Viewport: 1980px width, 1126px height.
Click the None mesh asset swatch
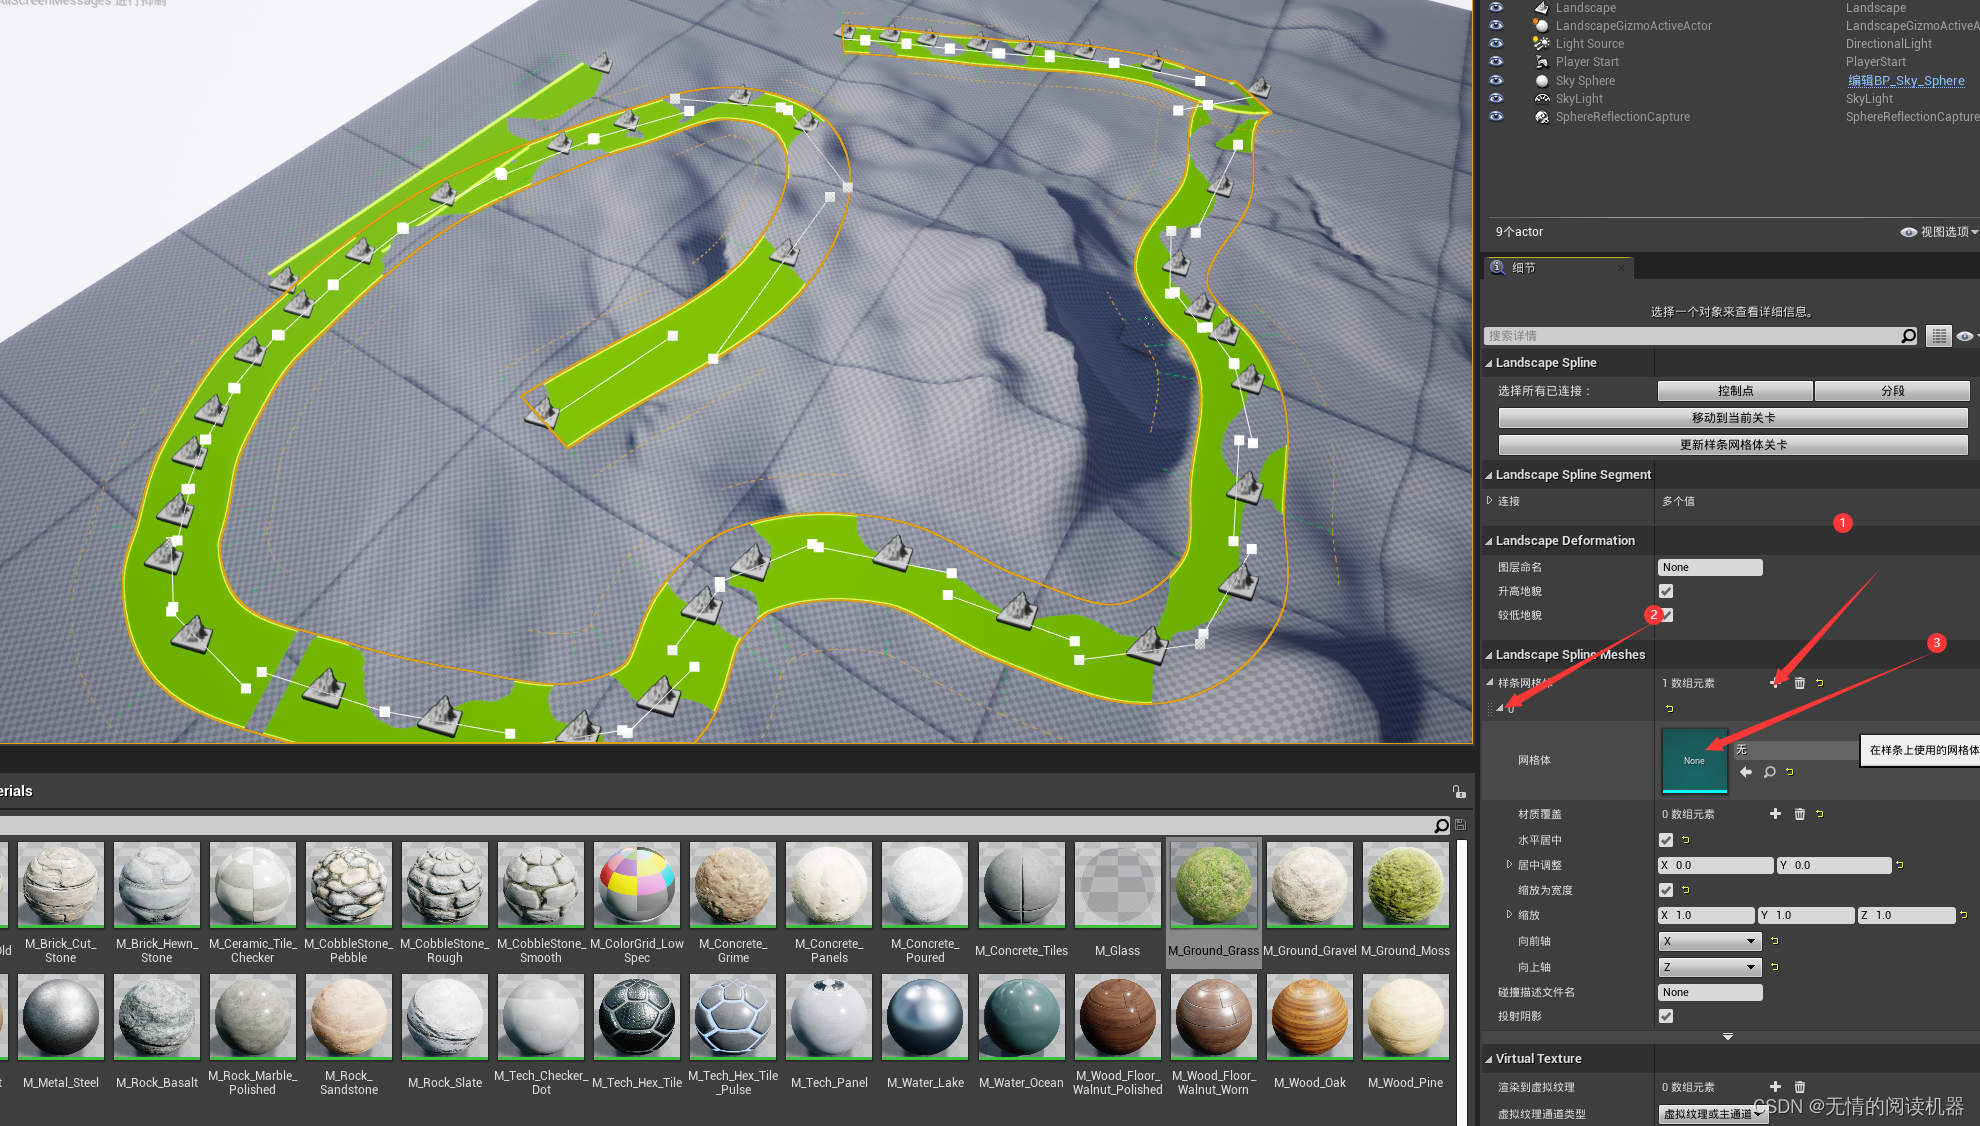click(1694, 761)
